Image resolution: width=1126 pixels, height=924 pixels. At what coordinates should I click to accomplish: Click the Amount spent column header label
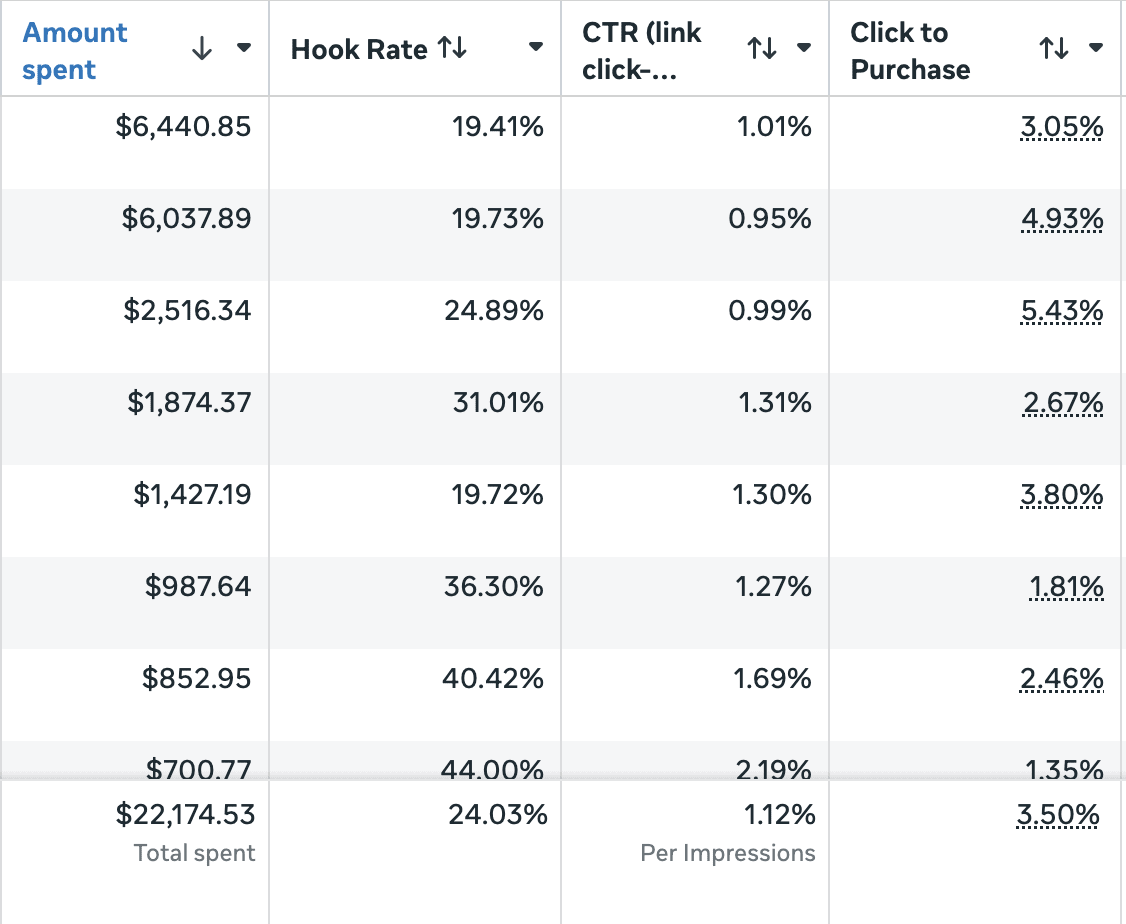[x=75, y=51]
